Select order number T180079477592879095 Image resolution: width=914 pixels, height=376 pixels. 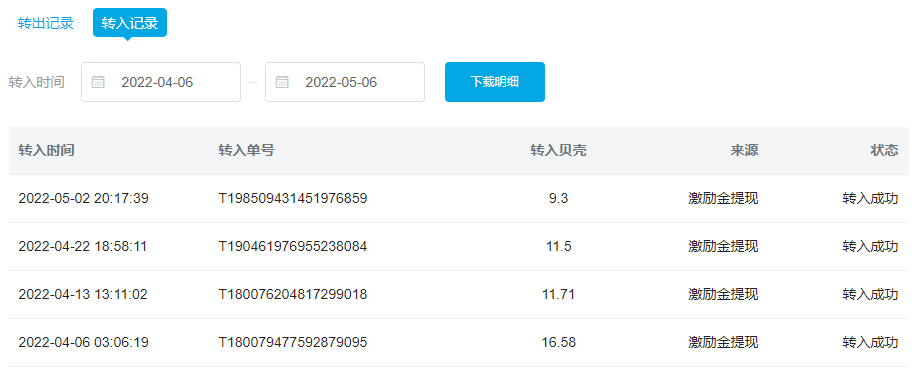pos(293,342)
